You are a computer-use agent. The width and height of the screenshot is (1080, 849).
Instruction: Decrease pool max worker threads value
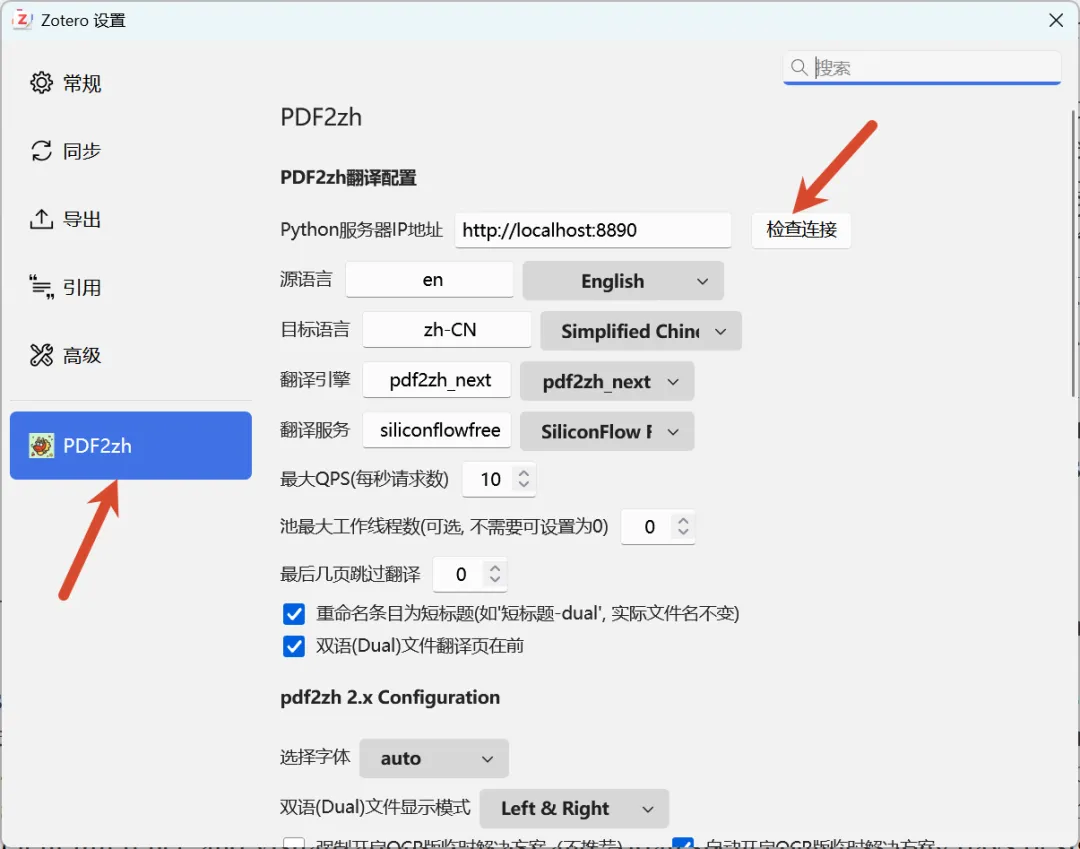point(683,532)
